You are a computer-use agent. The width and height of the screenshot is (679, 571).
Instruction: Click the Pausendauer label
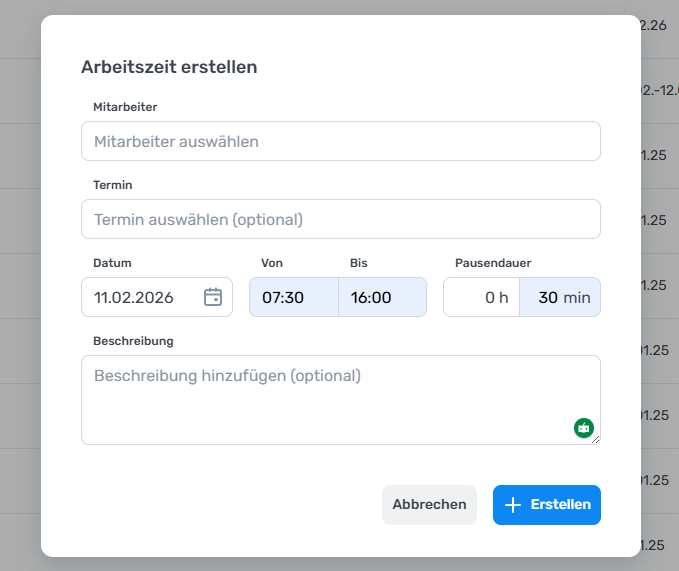tap(493, 263)
